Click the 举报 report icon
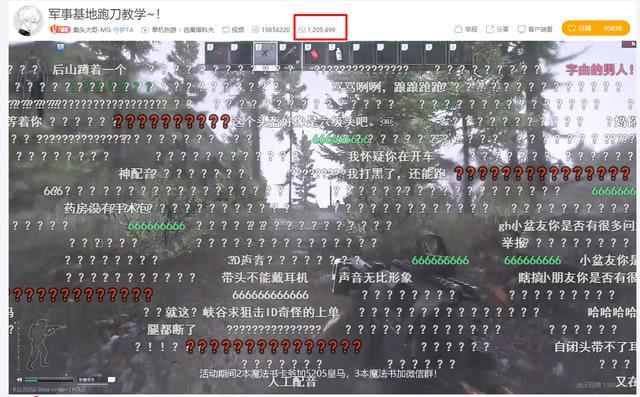Viewport: 640px width, 397px height. (x=458, y=29)
